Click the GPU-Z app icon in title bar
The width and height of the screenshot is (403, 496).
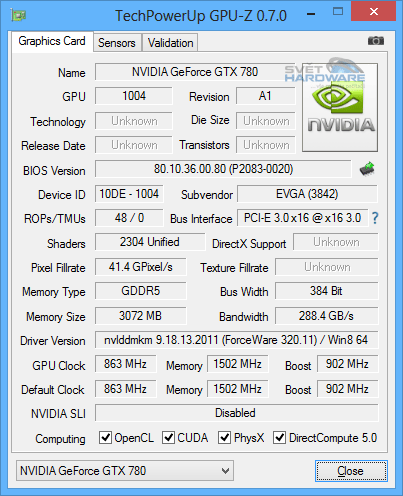point(18,15)
